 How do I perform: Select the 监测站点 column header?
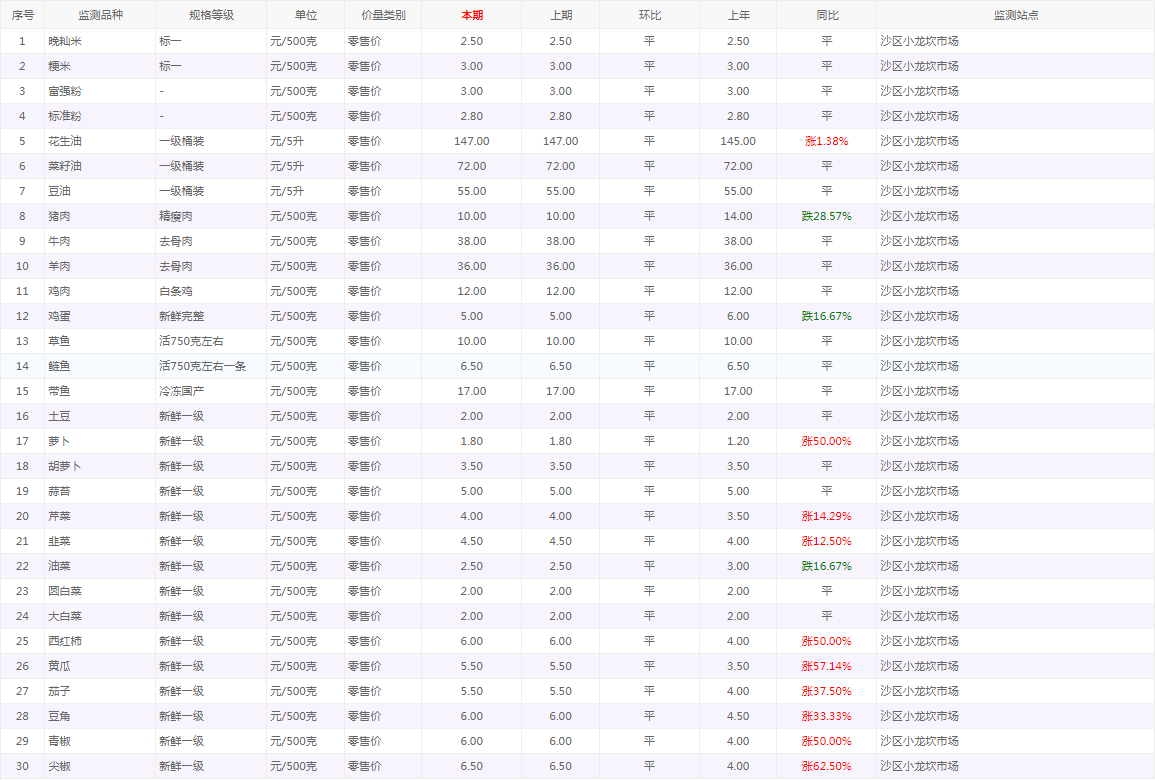point(1015,15)
